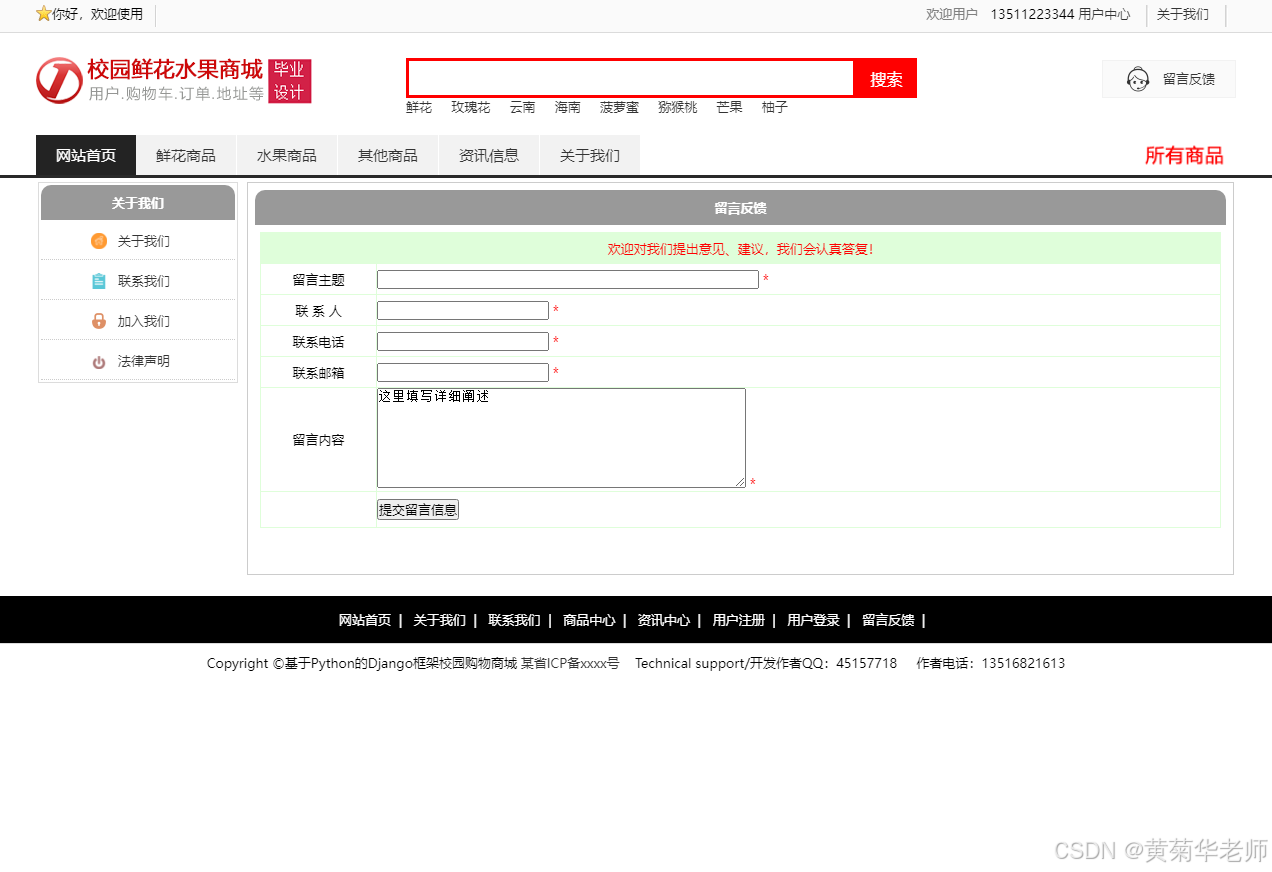Viewport: 1272px width, 872px height.
Task: Click the 所有商品 red link
Action: tap(1184, 155)
